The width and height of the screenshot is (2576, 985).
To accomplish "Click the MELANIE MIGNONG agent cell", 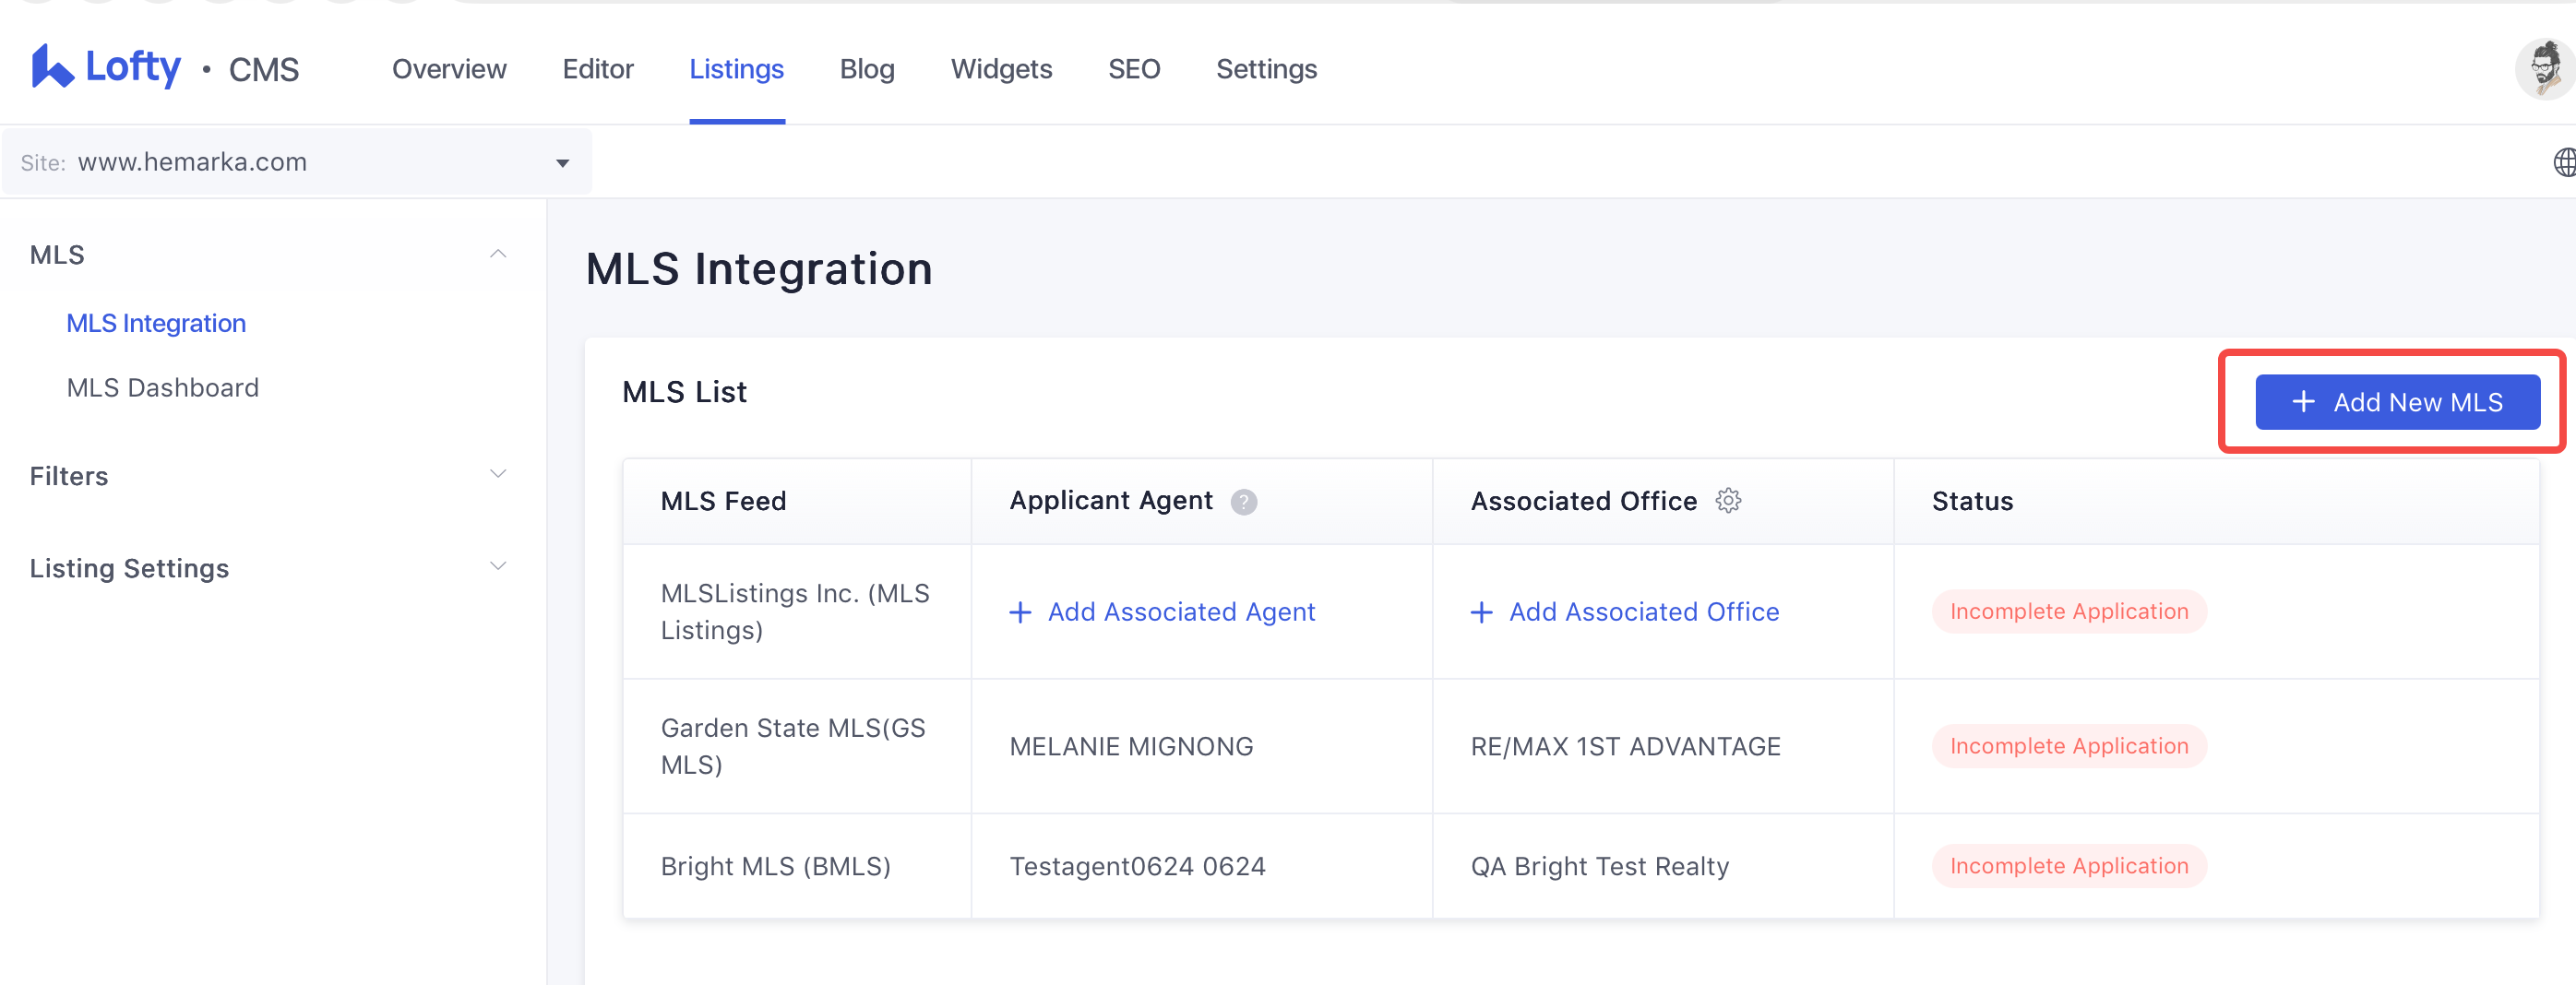I will click(x=1202, y=746).
